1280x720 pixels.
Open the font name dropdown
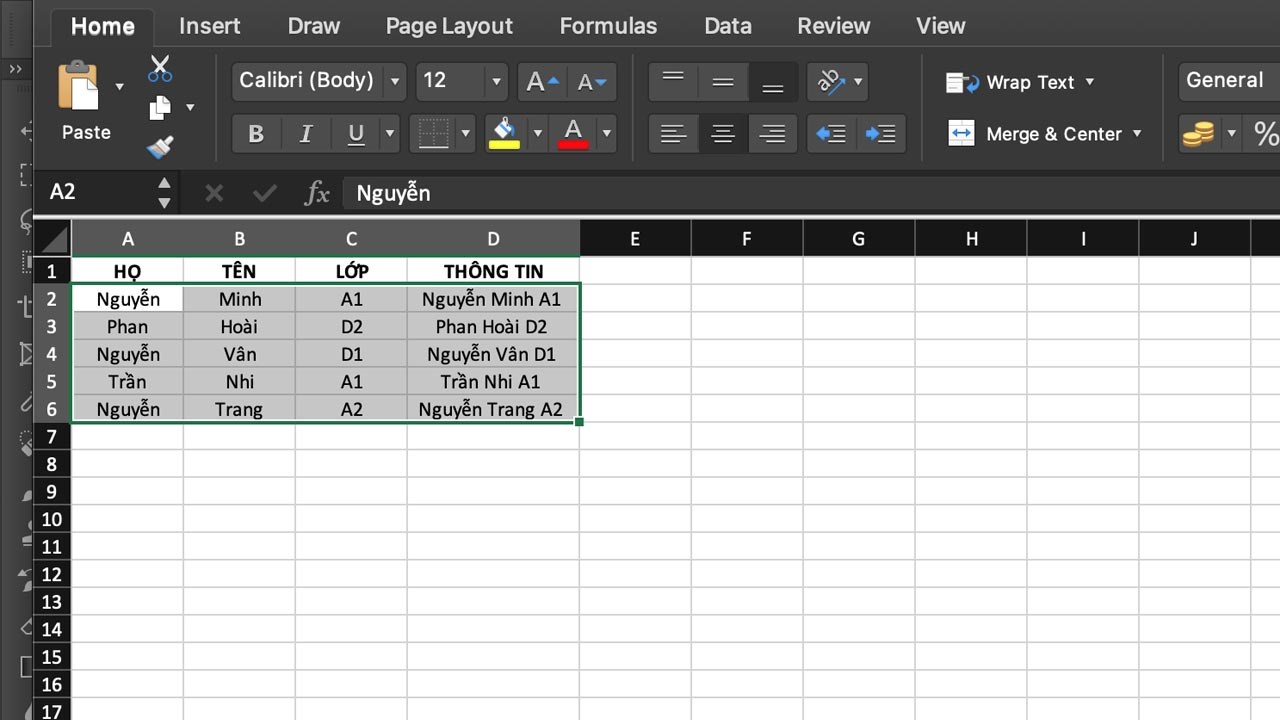(395, 81)
